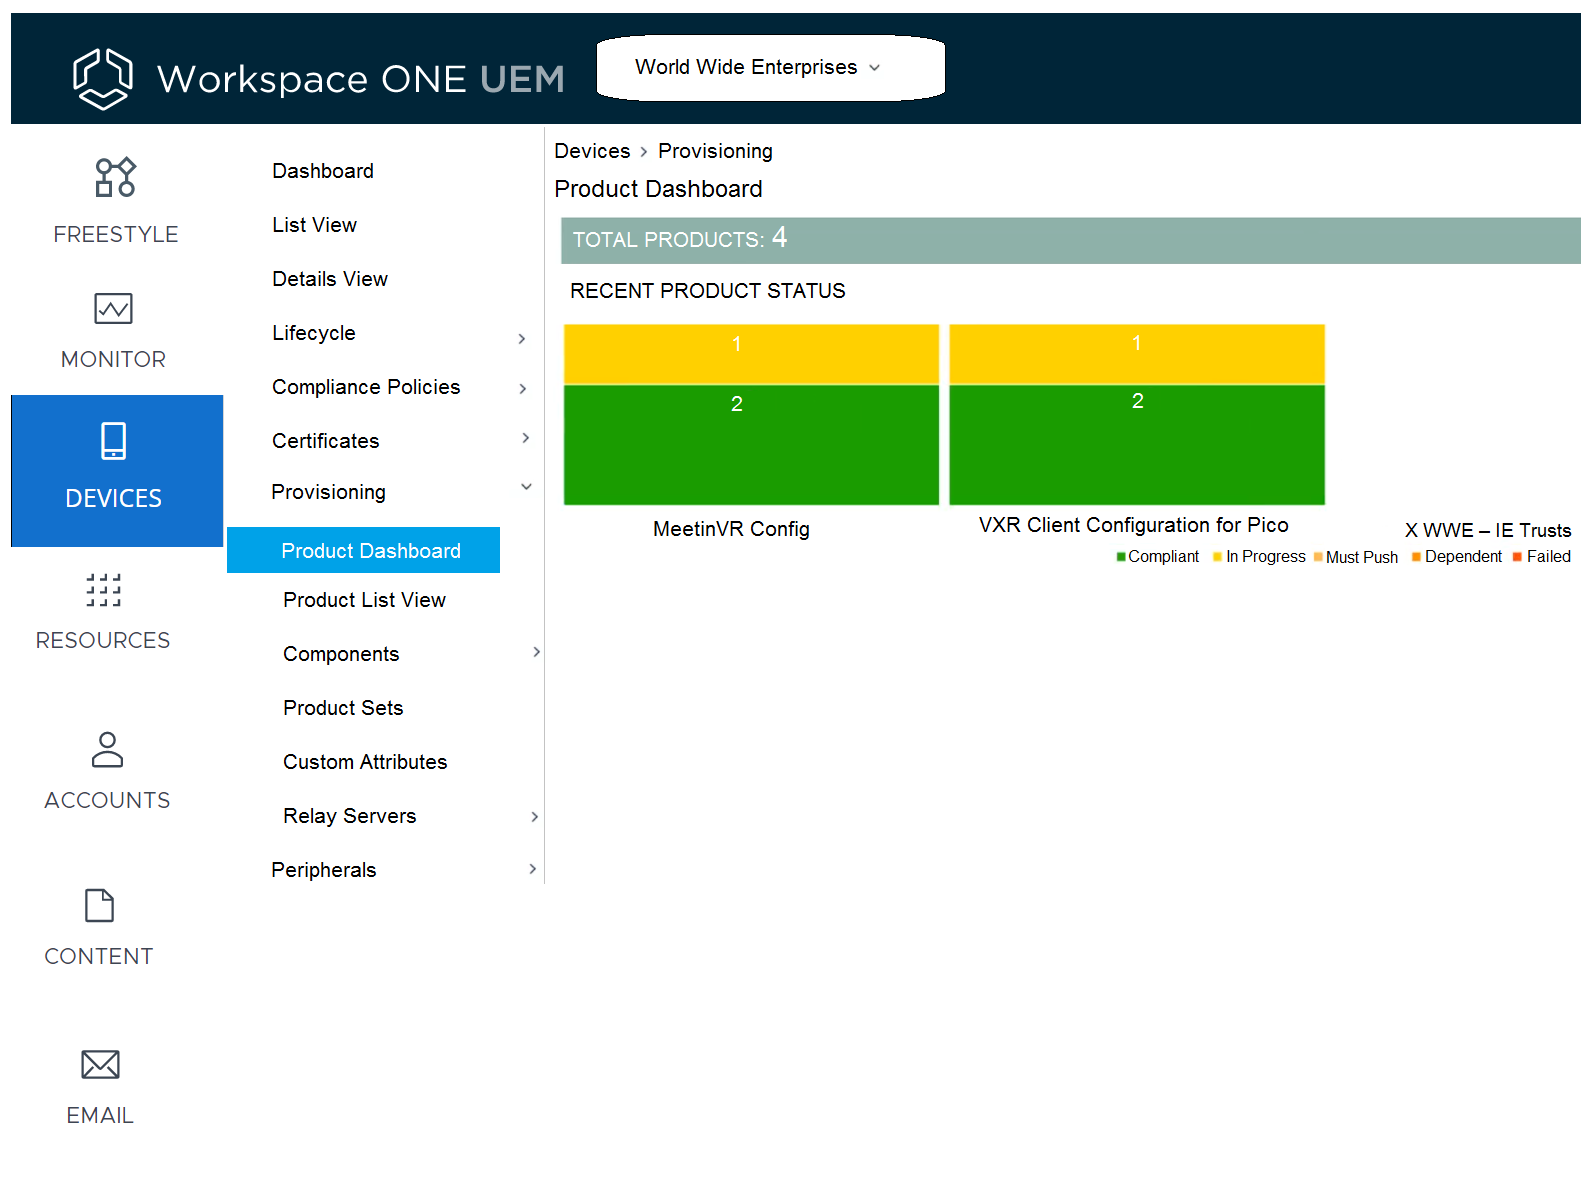
Task: Open Custom Attributes
Action: tap(365, 762)
